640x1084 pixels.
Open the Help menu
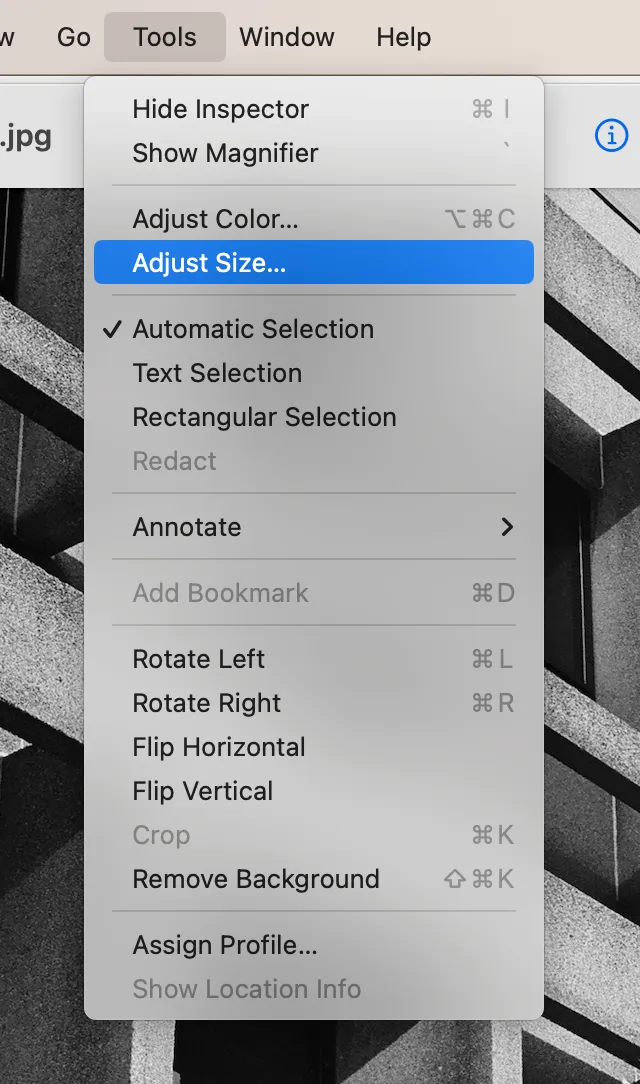404,37
